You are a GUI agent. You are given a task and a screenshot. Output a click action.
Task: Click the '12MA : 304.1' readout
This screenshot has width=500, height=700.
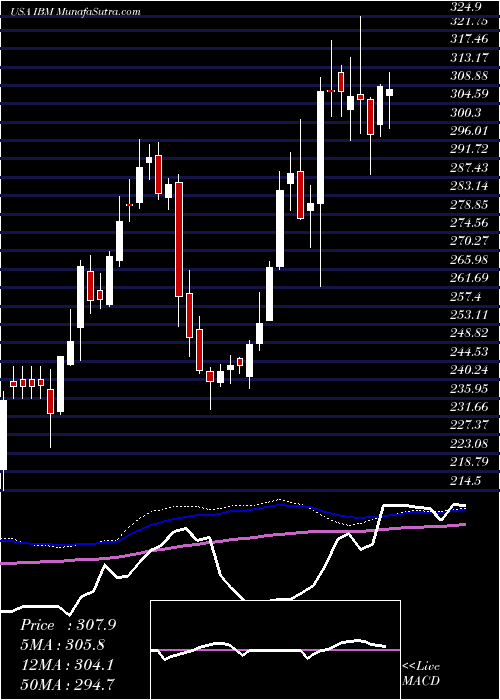click(67, 665)
